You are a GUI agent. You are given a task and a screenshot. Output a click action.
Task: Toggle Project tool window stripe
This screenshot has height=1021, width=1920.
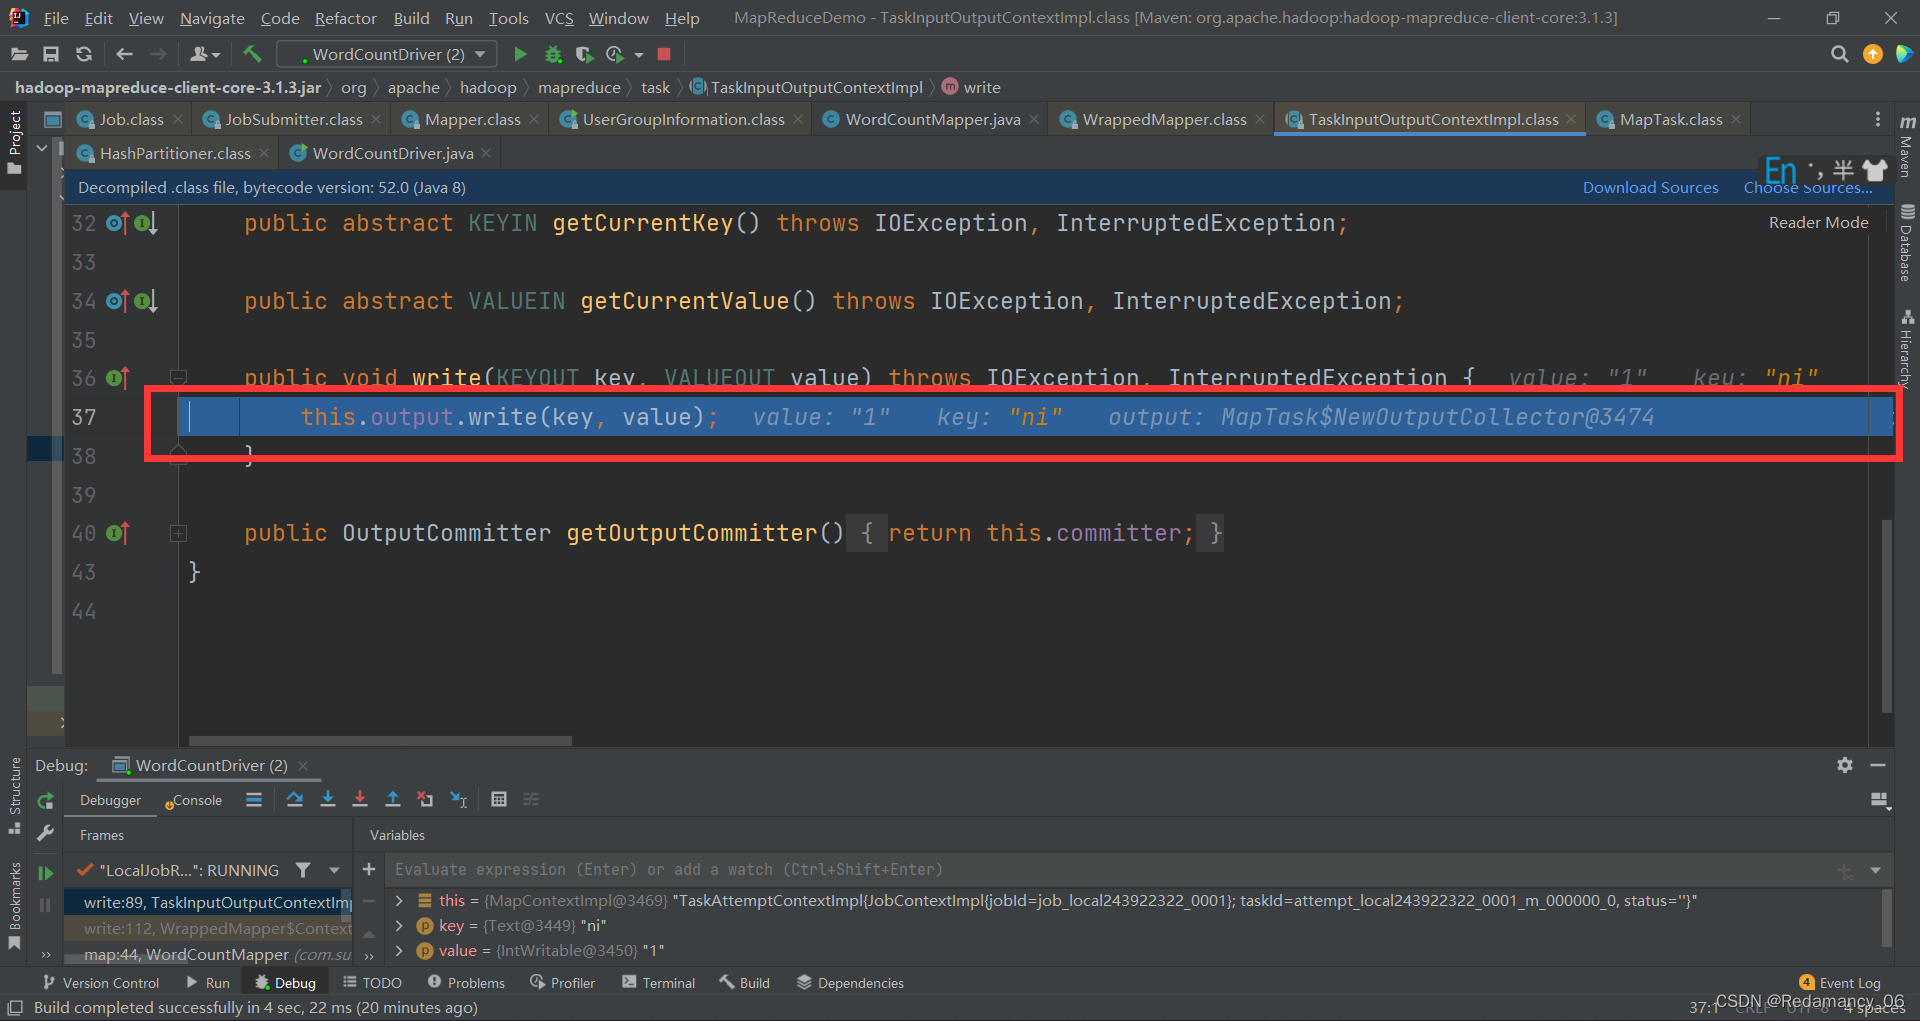pos(14,141)
